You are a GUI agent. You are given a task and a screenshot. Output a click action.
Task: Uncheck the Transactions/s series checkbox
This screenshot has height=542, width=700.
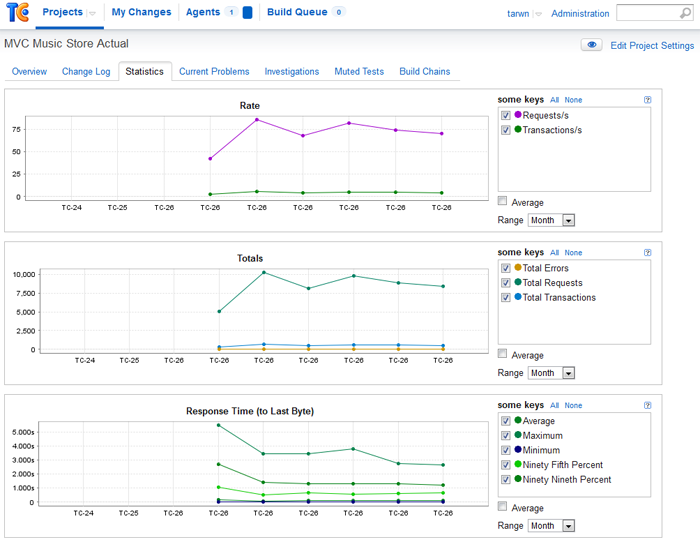tap(505, 130)
